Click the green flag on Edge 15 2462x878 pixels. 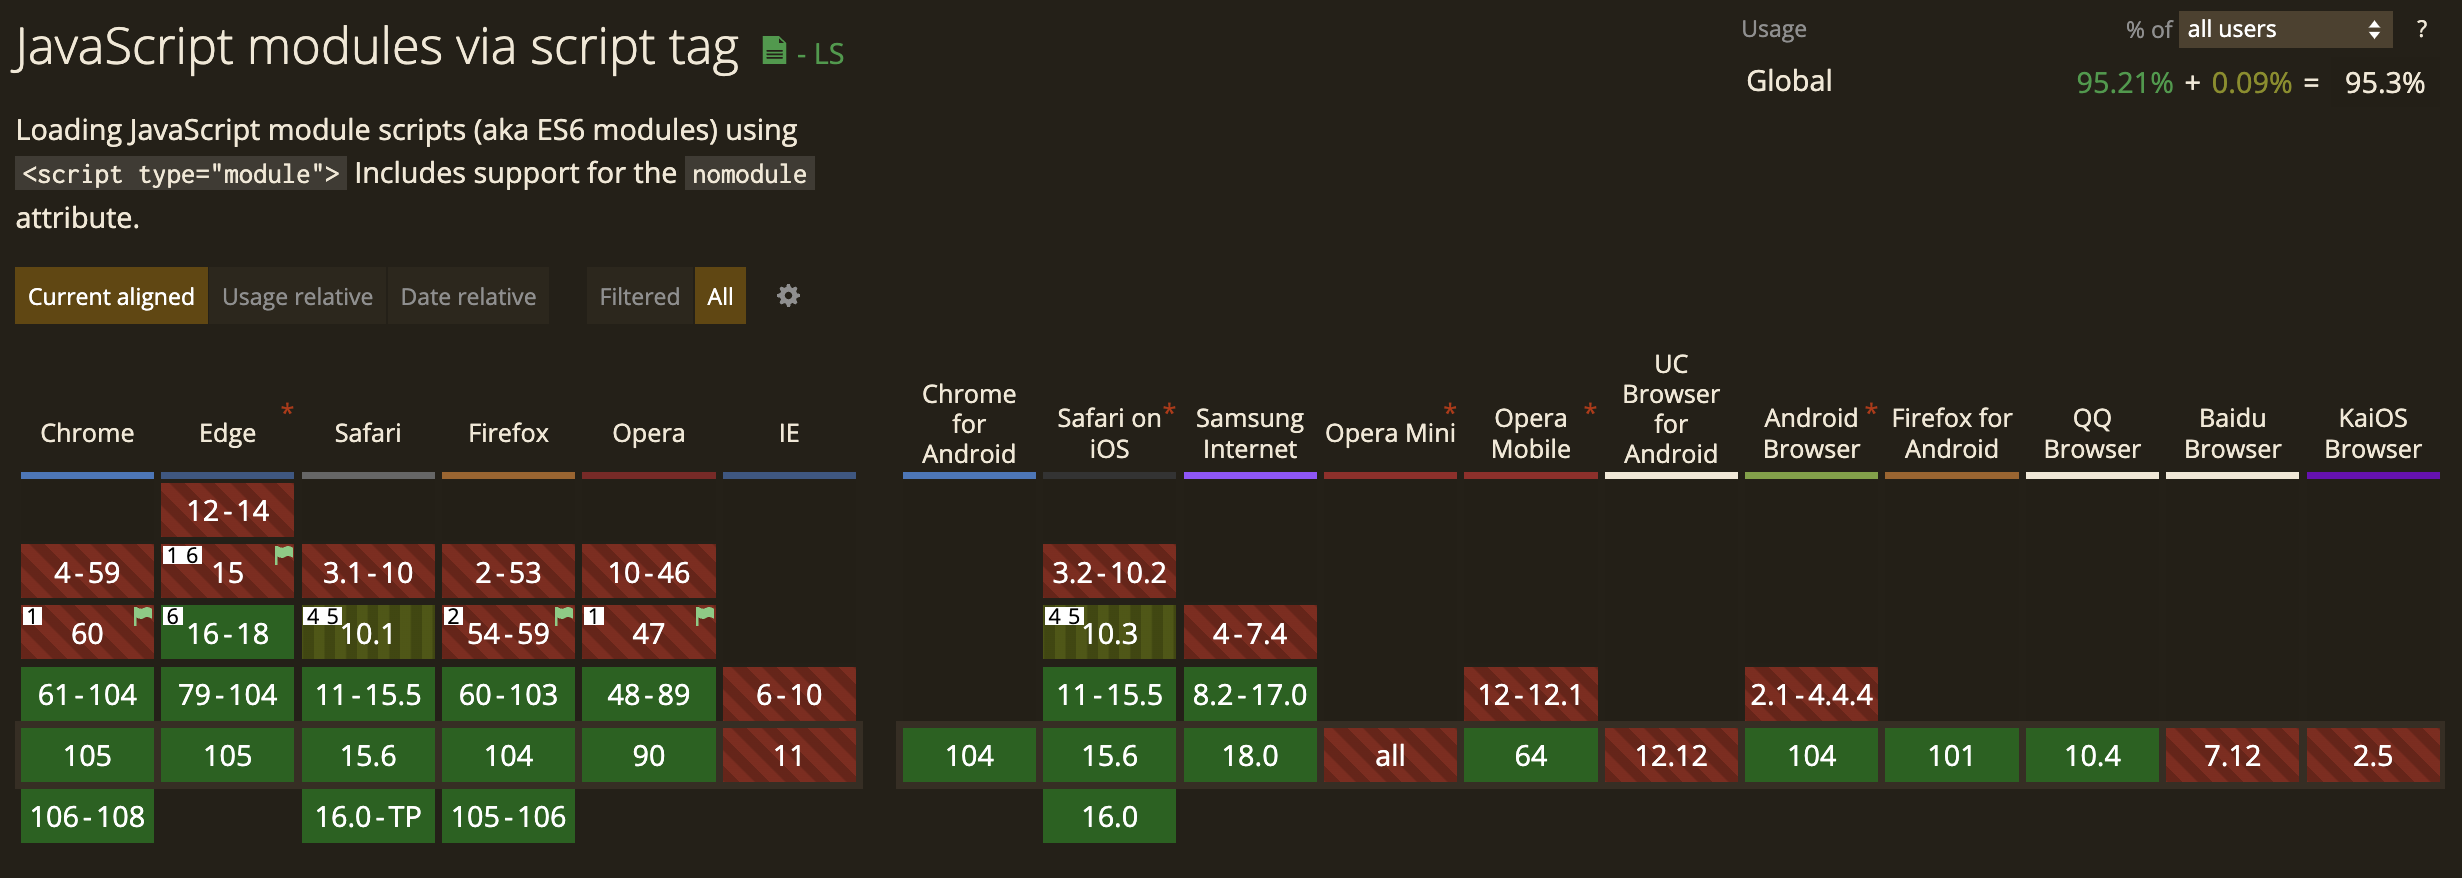[284, 554]
